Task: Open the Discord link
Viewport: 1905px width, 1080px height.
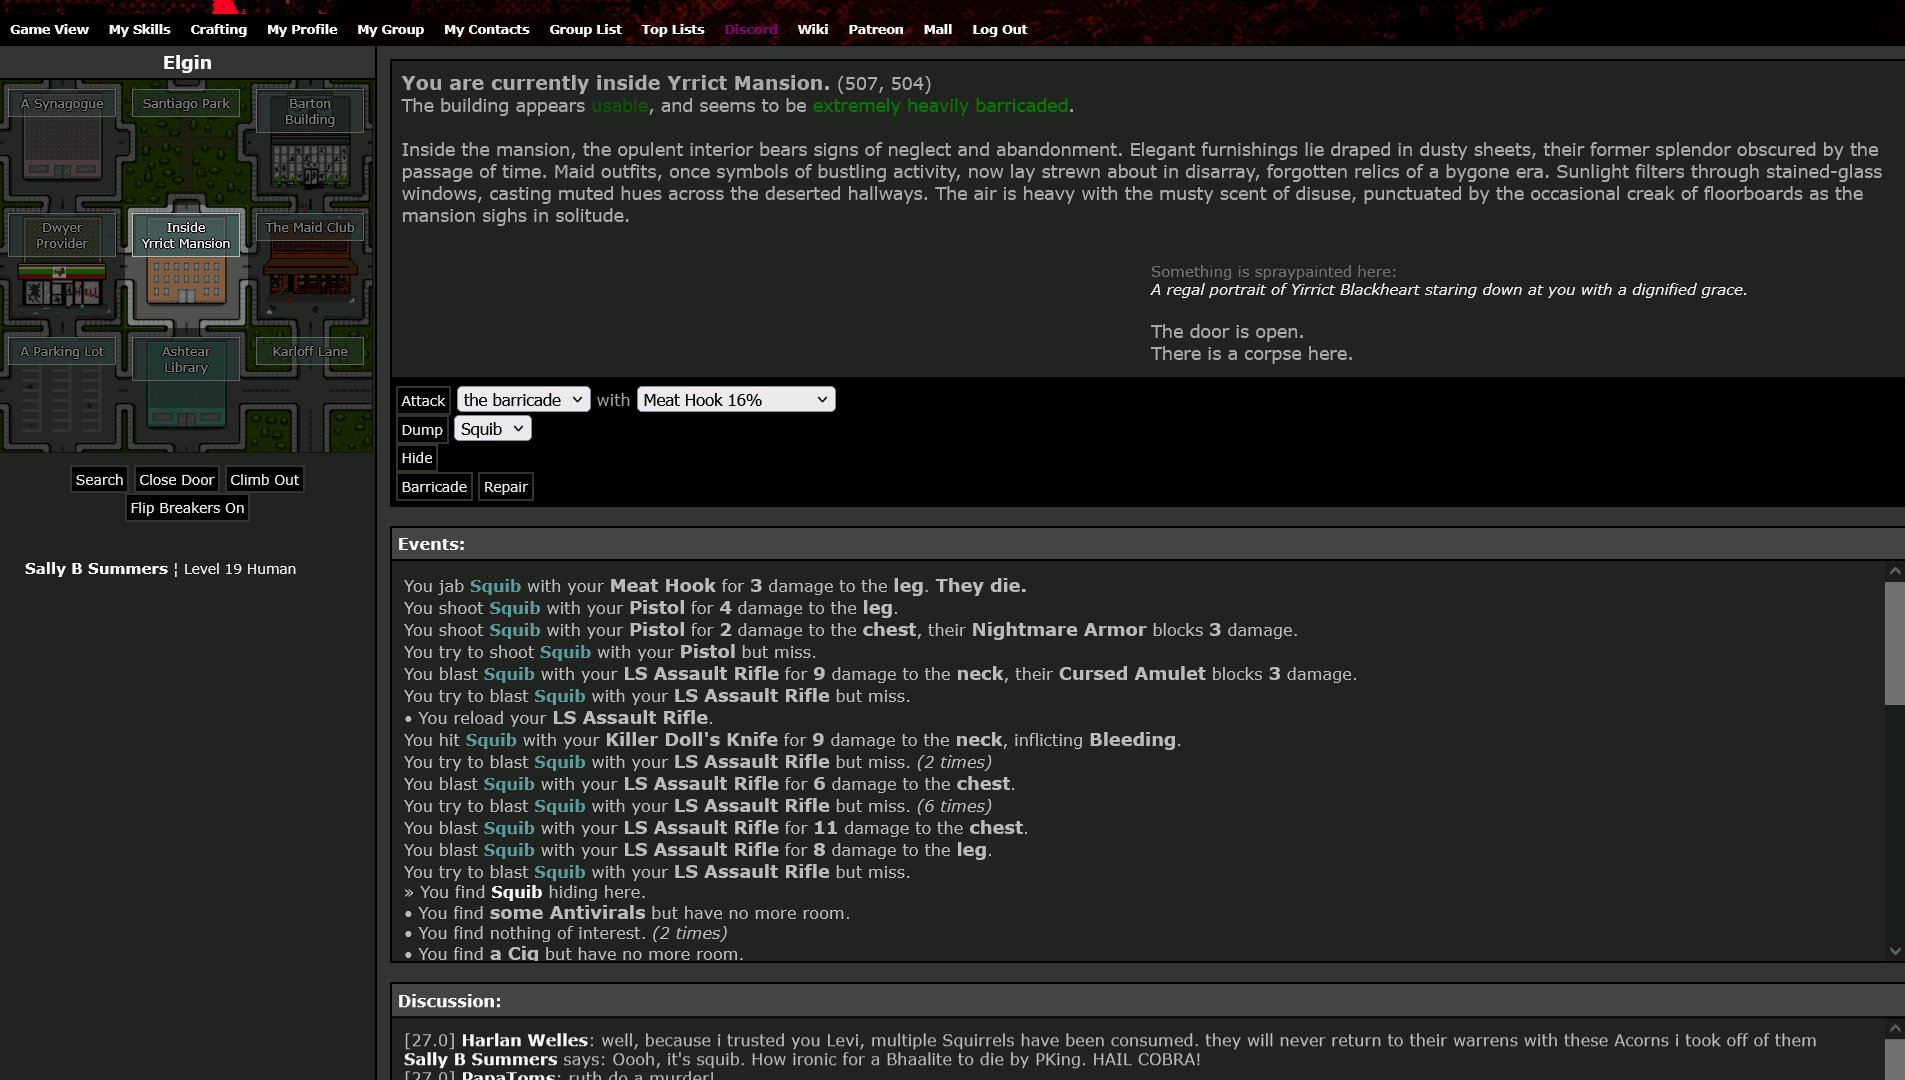Action: [x=750, y=29]
